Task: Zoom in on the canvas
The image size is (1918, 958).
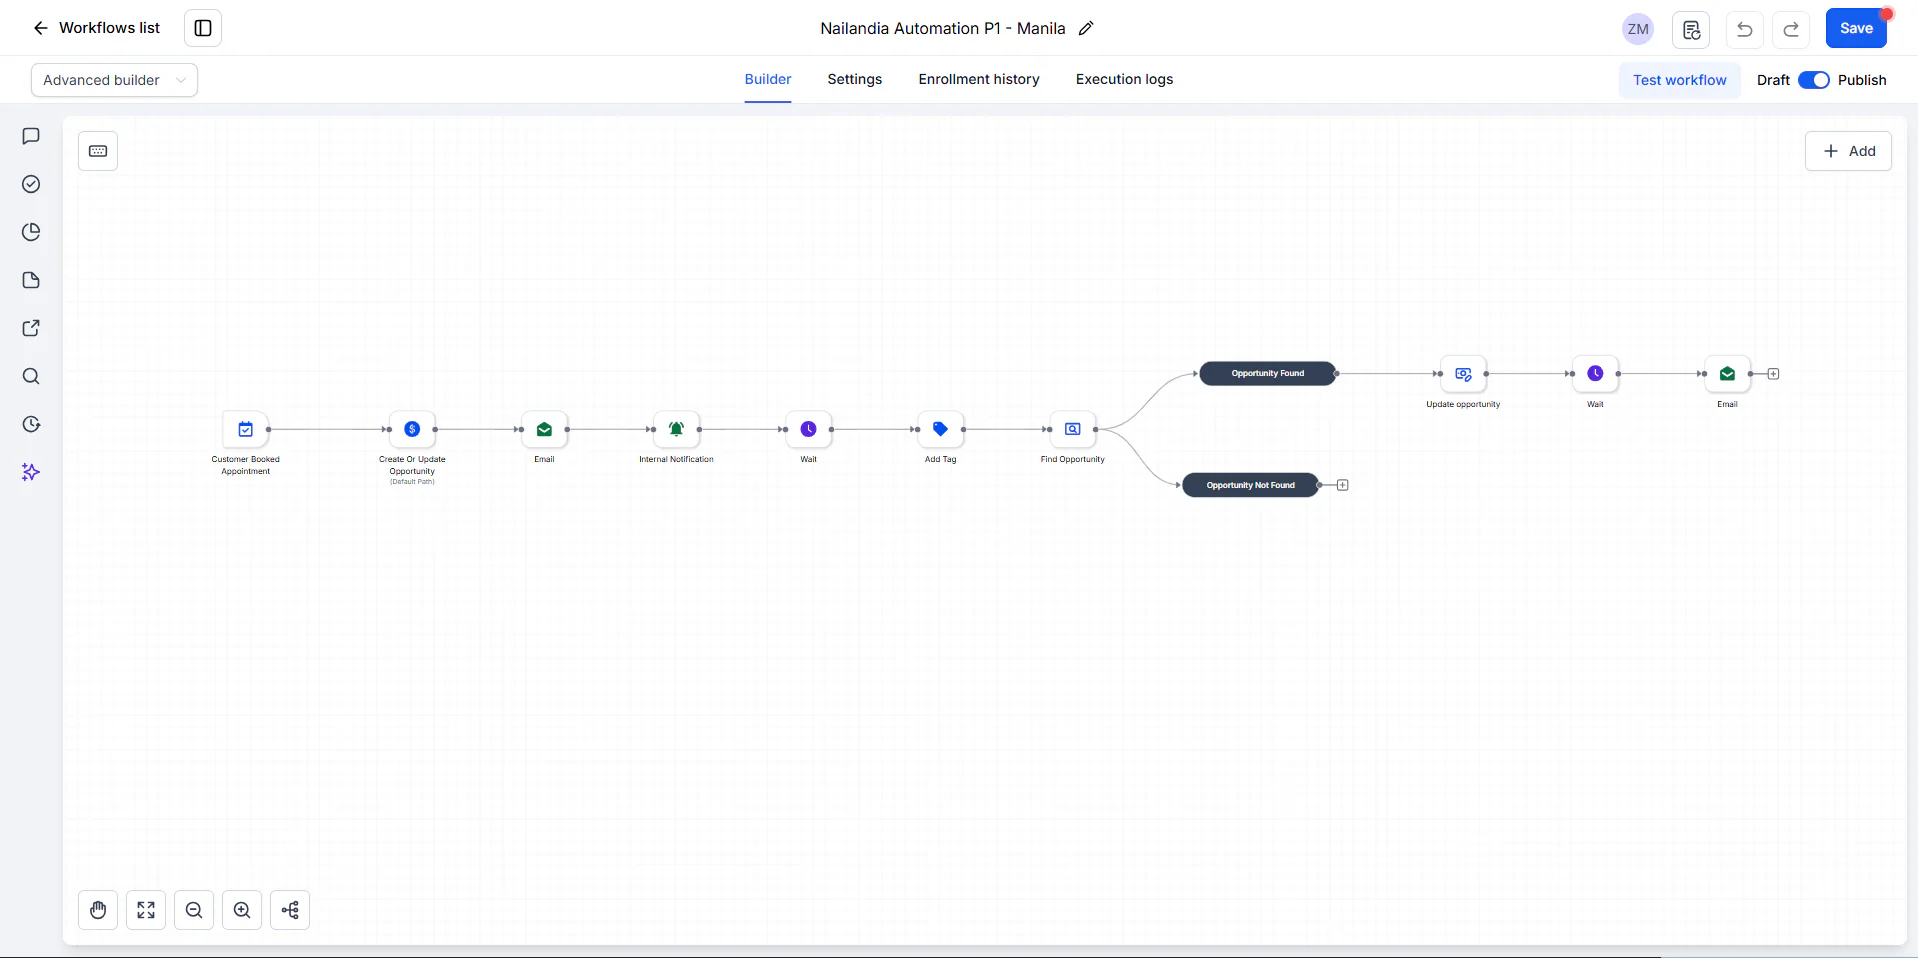Action: coord(242,910)
